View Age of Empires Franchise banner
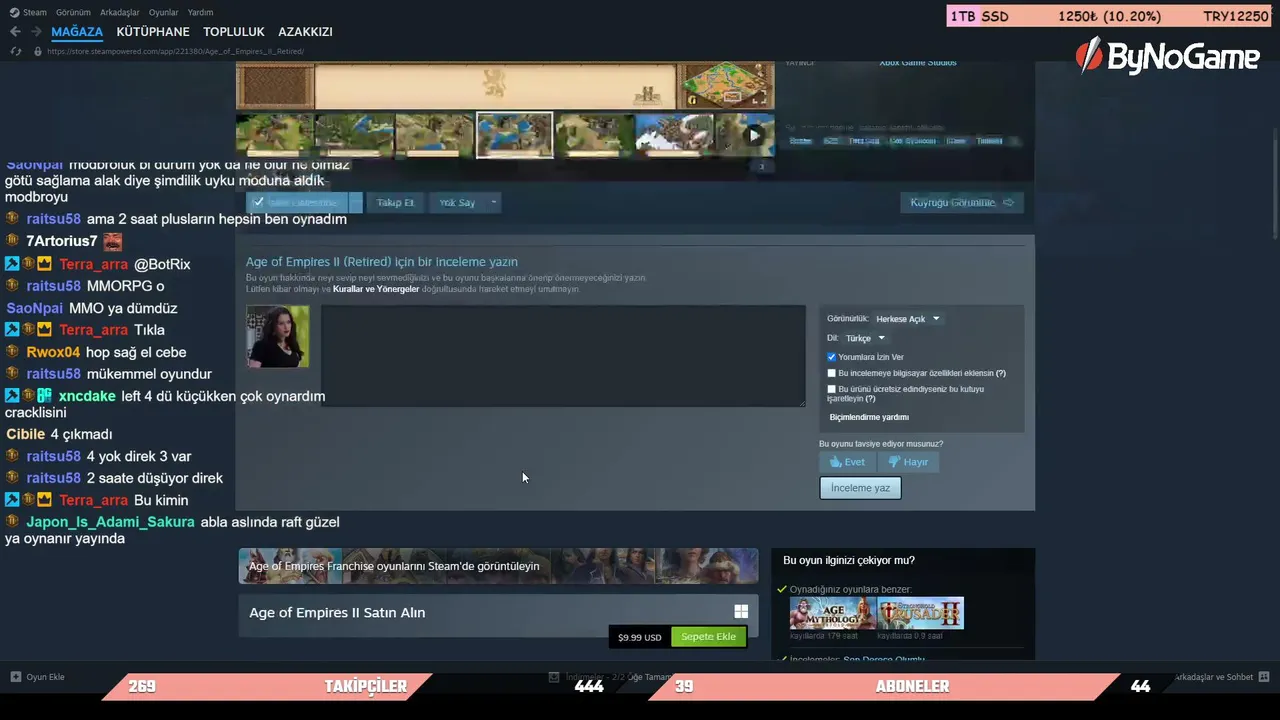The height and width of the screenshot is (720, 1280). [498, 566]
